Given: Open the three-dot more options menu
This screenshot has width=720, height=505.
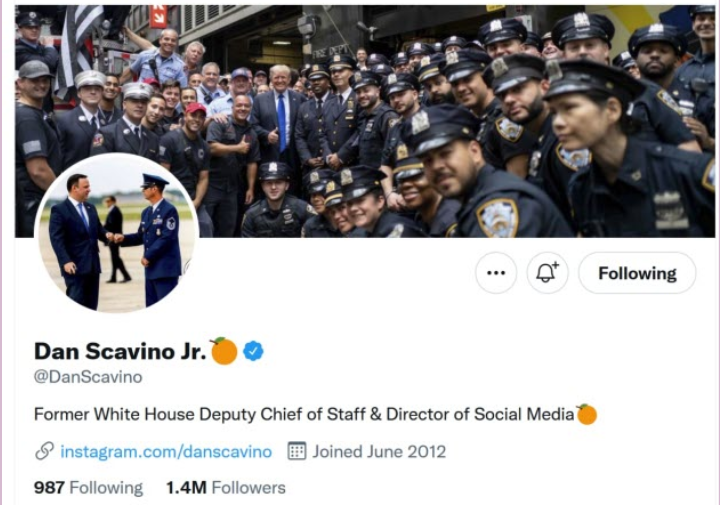Looking at the screenshot, I should (x=496, y=273).
